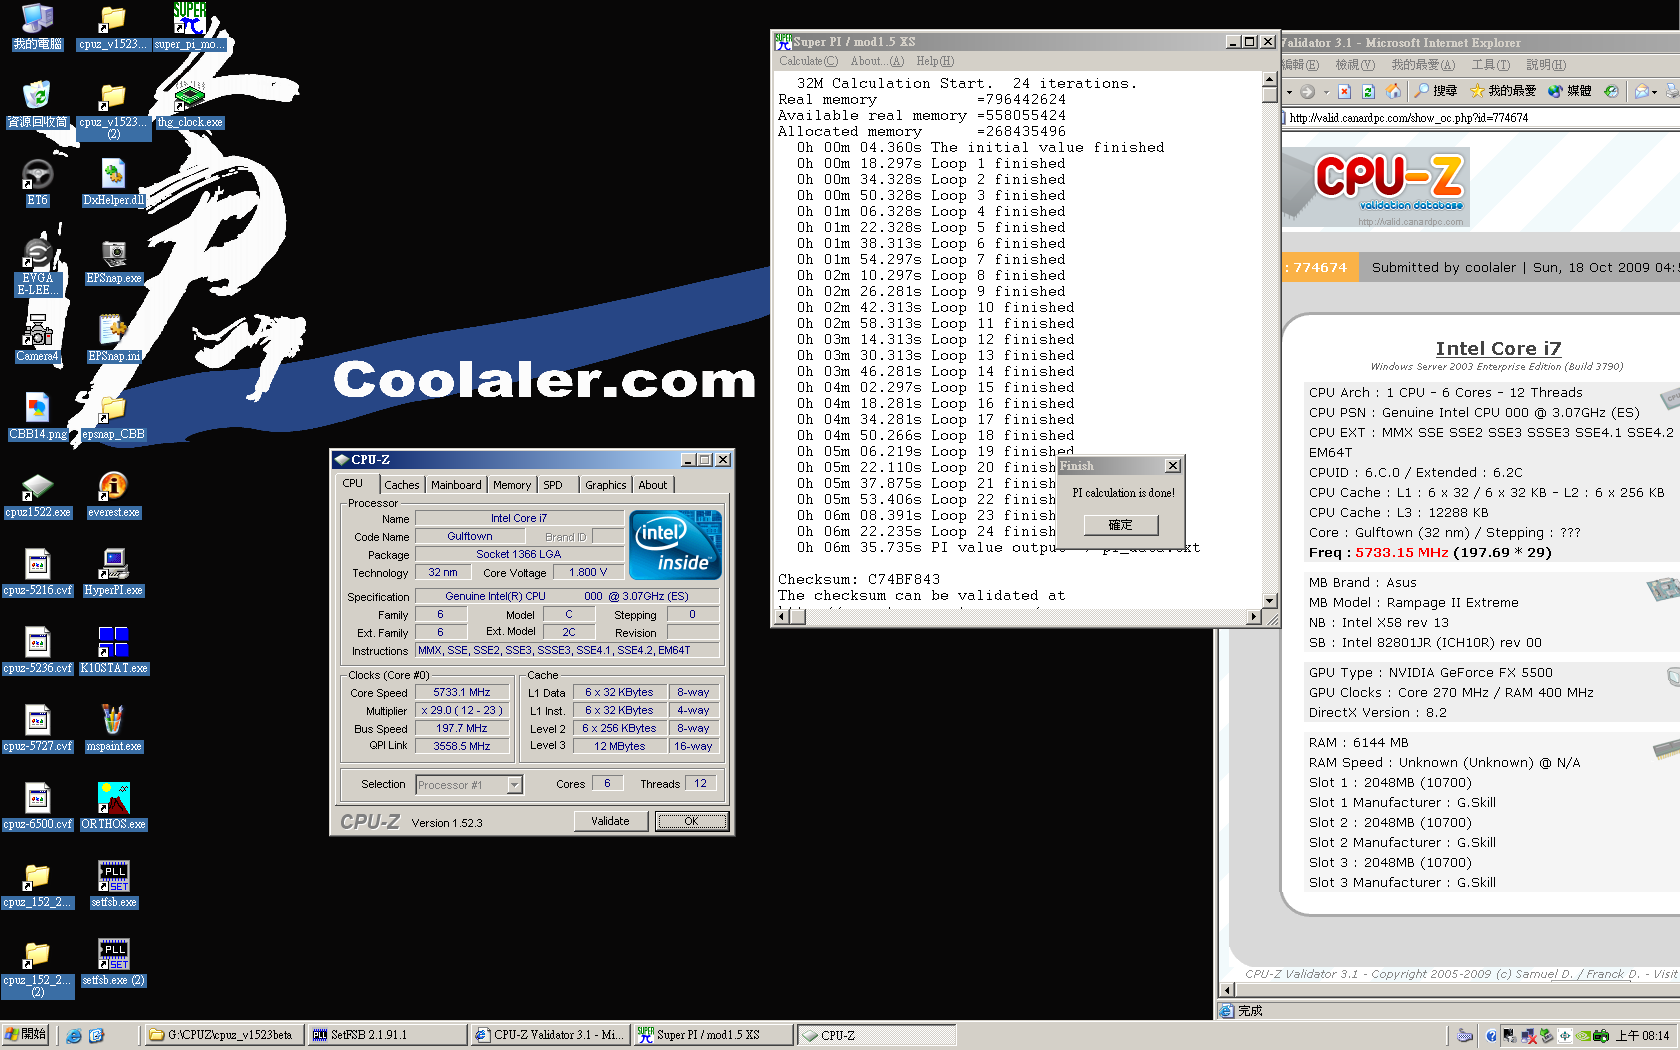Open the Recycle Bin desktop icon
1680x1050 pixels.
[37, 104]
